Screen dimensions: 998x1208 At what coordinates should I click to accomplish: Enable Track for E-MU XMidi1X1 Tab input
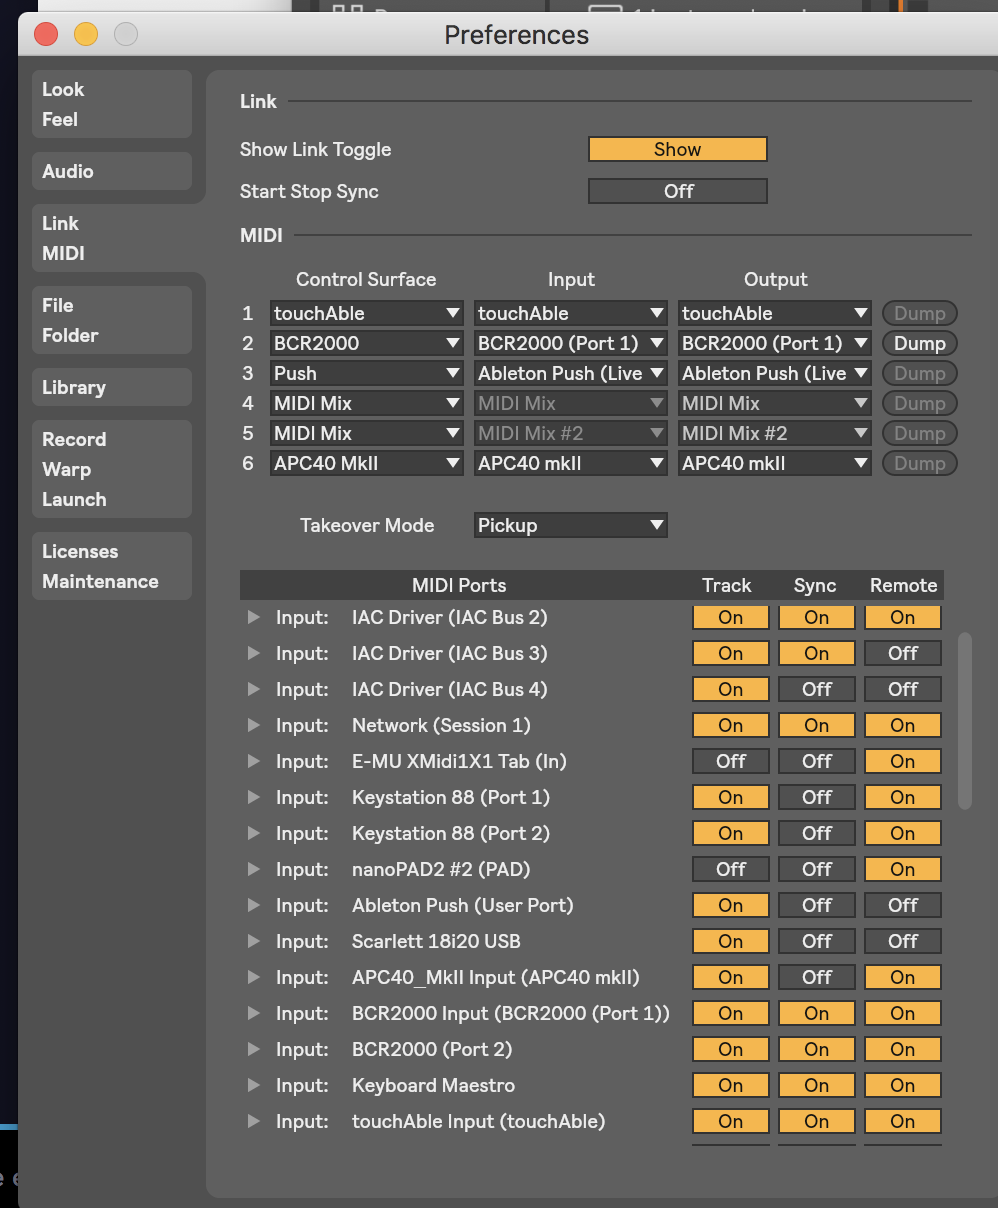(731, 761)
